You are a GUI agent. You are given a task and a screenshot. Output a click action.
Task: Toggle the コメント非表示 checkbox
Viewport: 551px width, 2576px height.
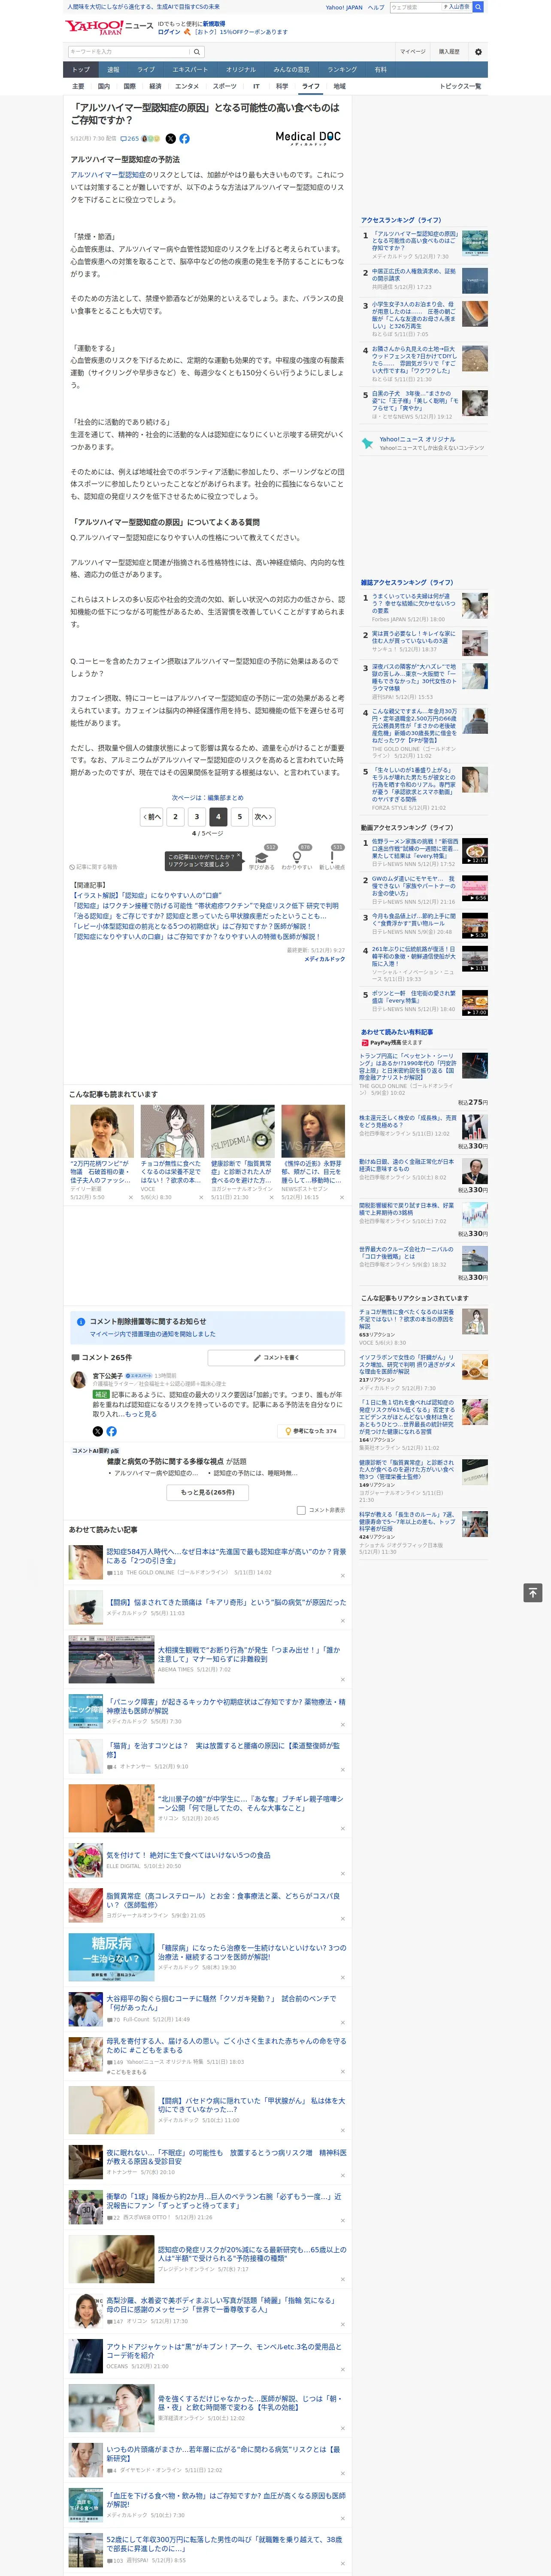(301, 1510)
